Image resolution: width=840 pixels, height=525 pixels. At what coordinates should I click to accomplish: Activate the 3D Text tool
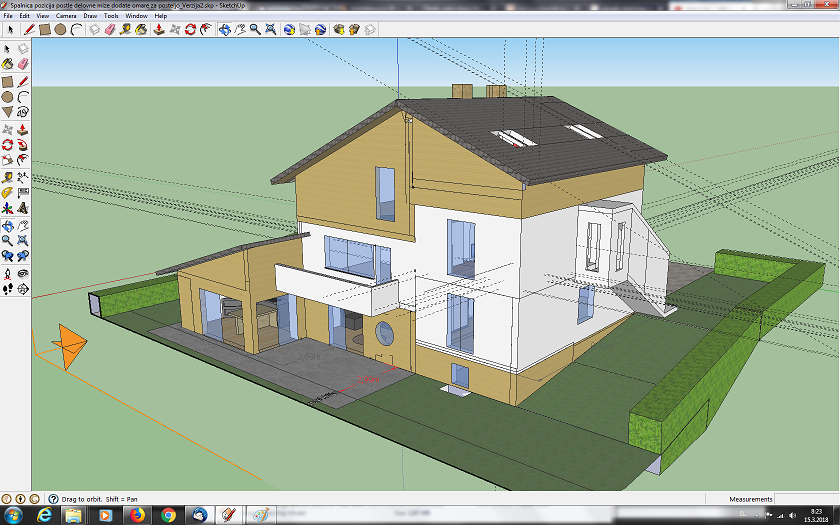pyautogui.click(x=22, y=208)
